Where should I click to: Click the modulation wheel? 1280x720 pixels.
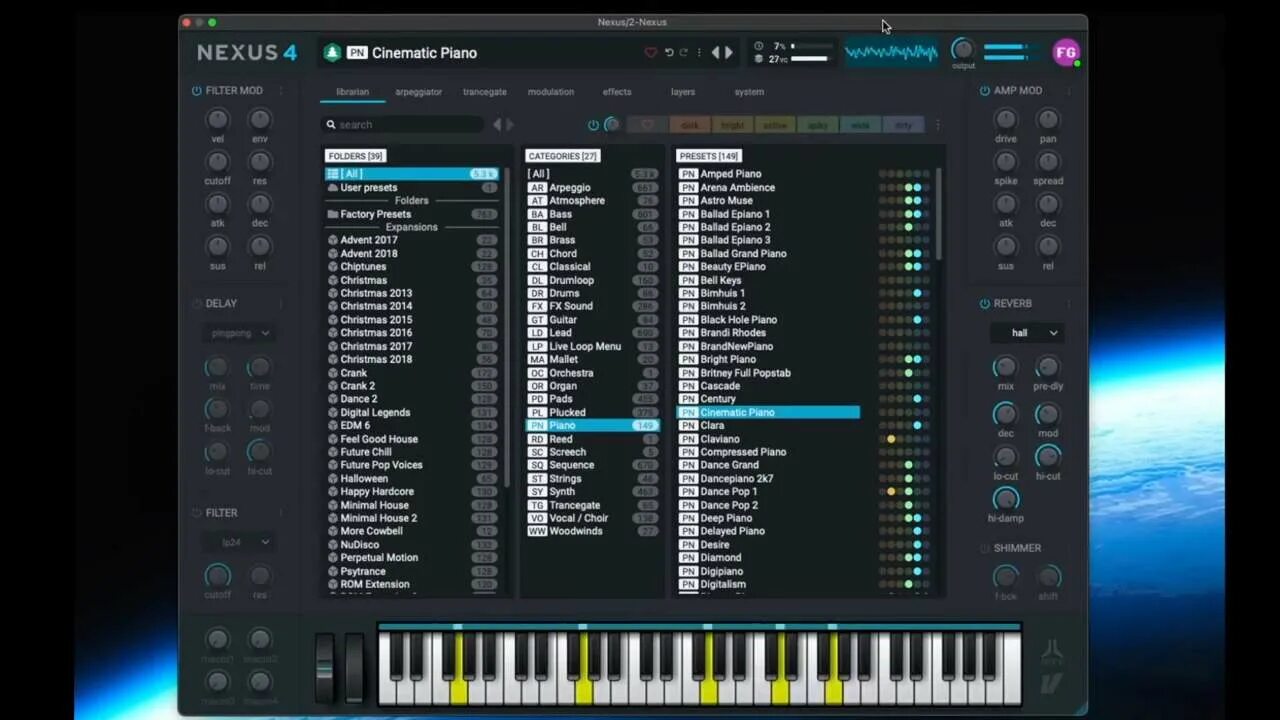(355, 667)
